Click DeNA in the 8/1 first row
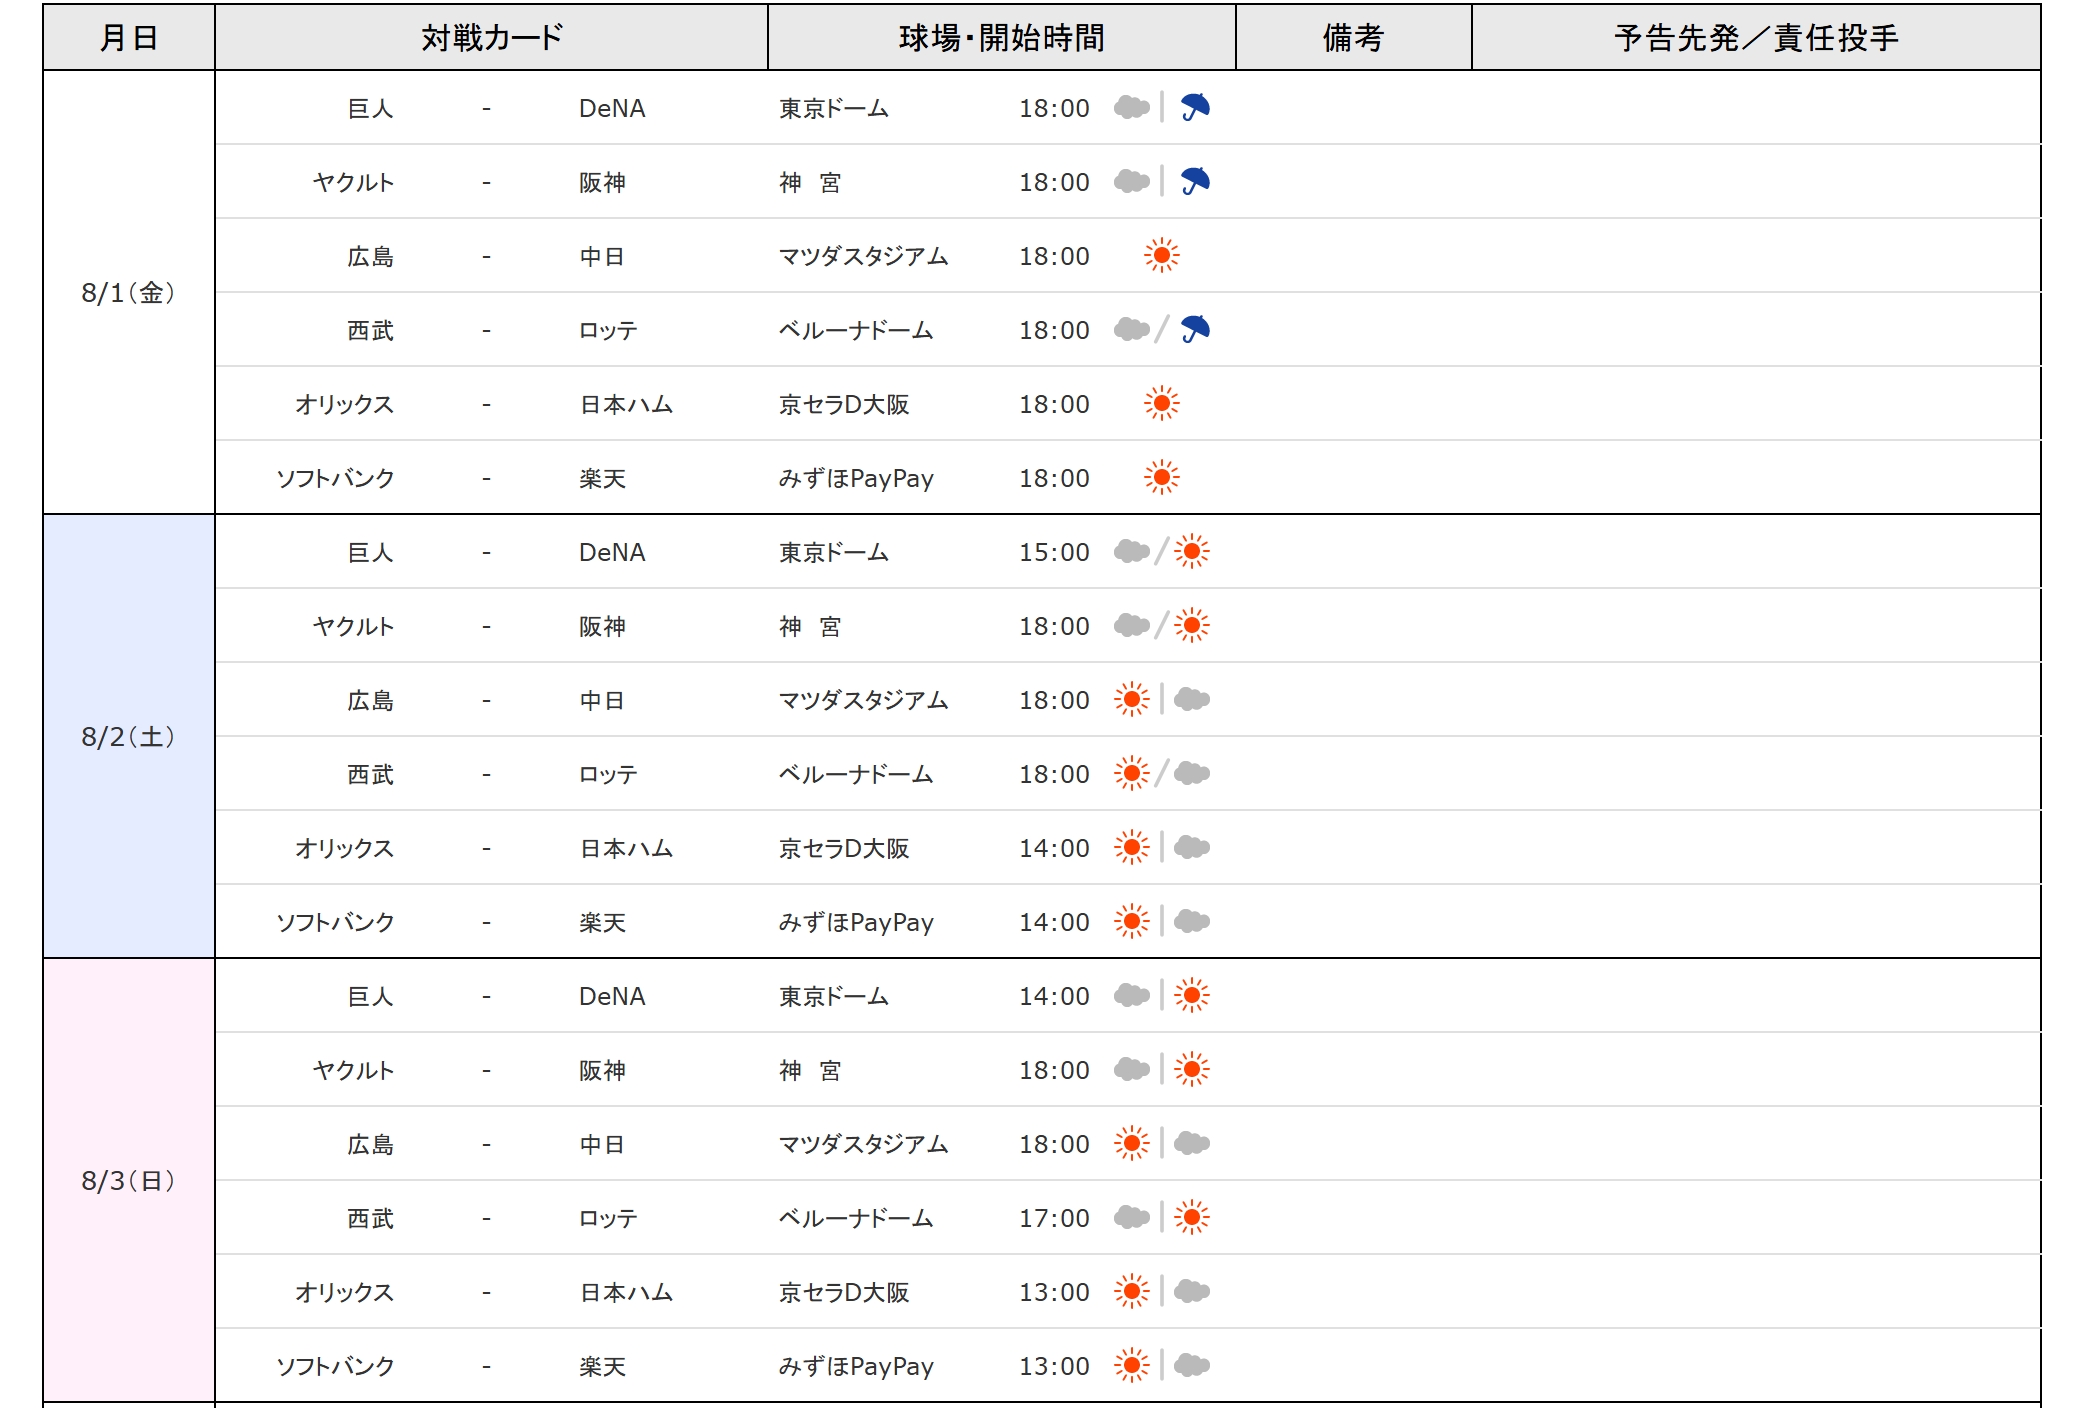 click(x=612, y=108)
